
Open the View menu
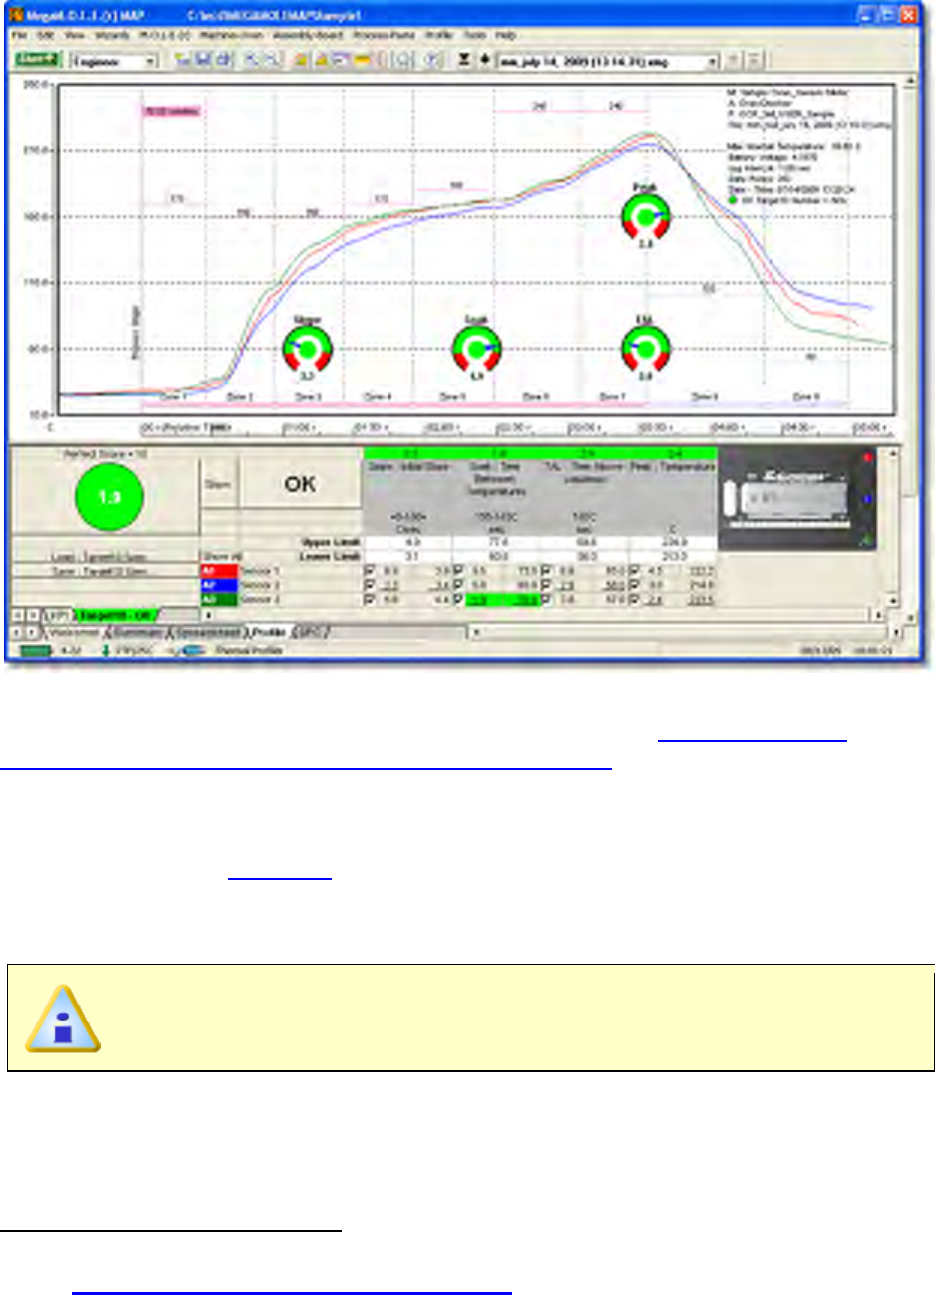pyautogui.click(x=74, y=35)
